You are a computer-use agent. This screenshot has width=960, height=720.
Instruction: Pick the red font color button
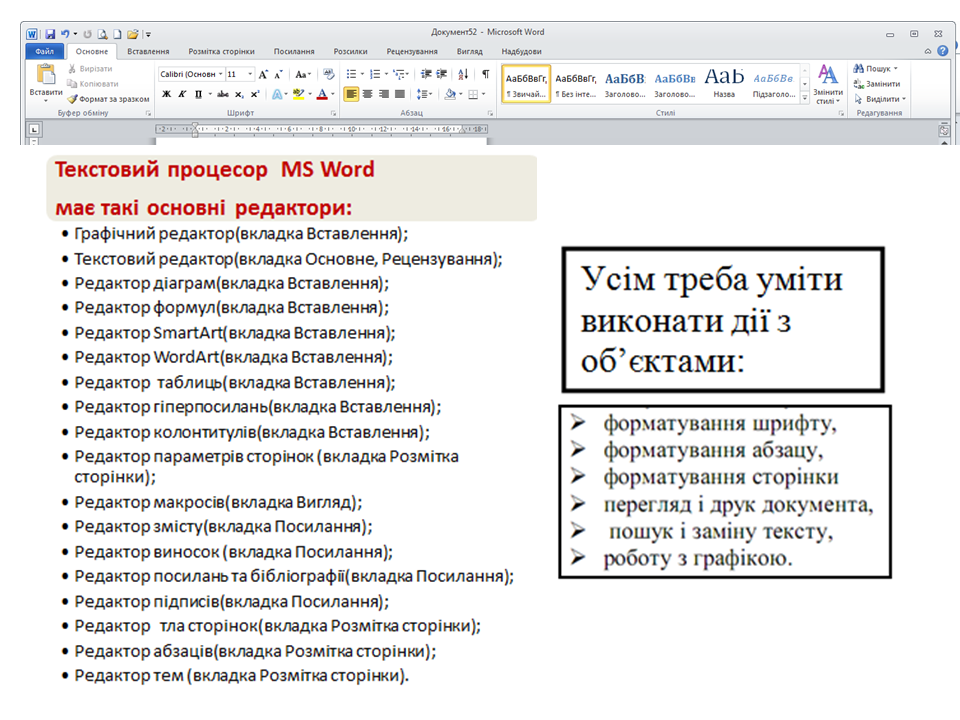pos(322,94)
